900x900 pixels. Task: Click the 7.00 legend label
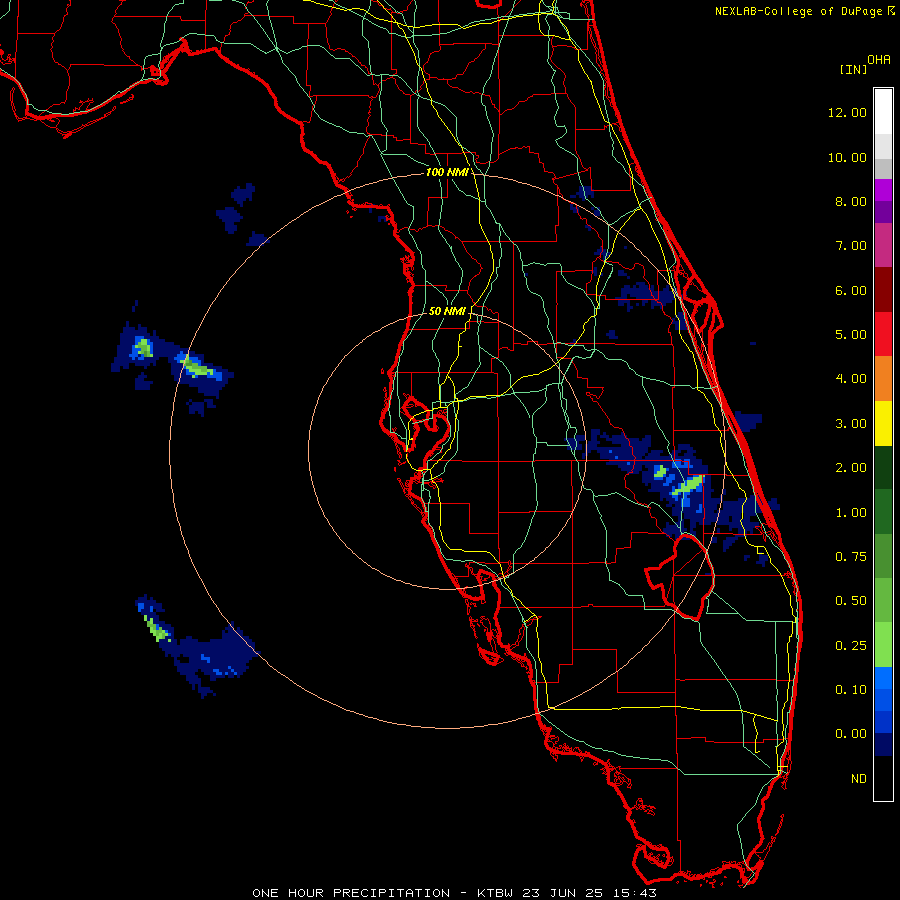pos(851,246)
